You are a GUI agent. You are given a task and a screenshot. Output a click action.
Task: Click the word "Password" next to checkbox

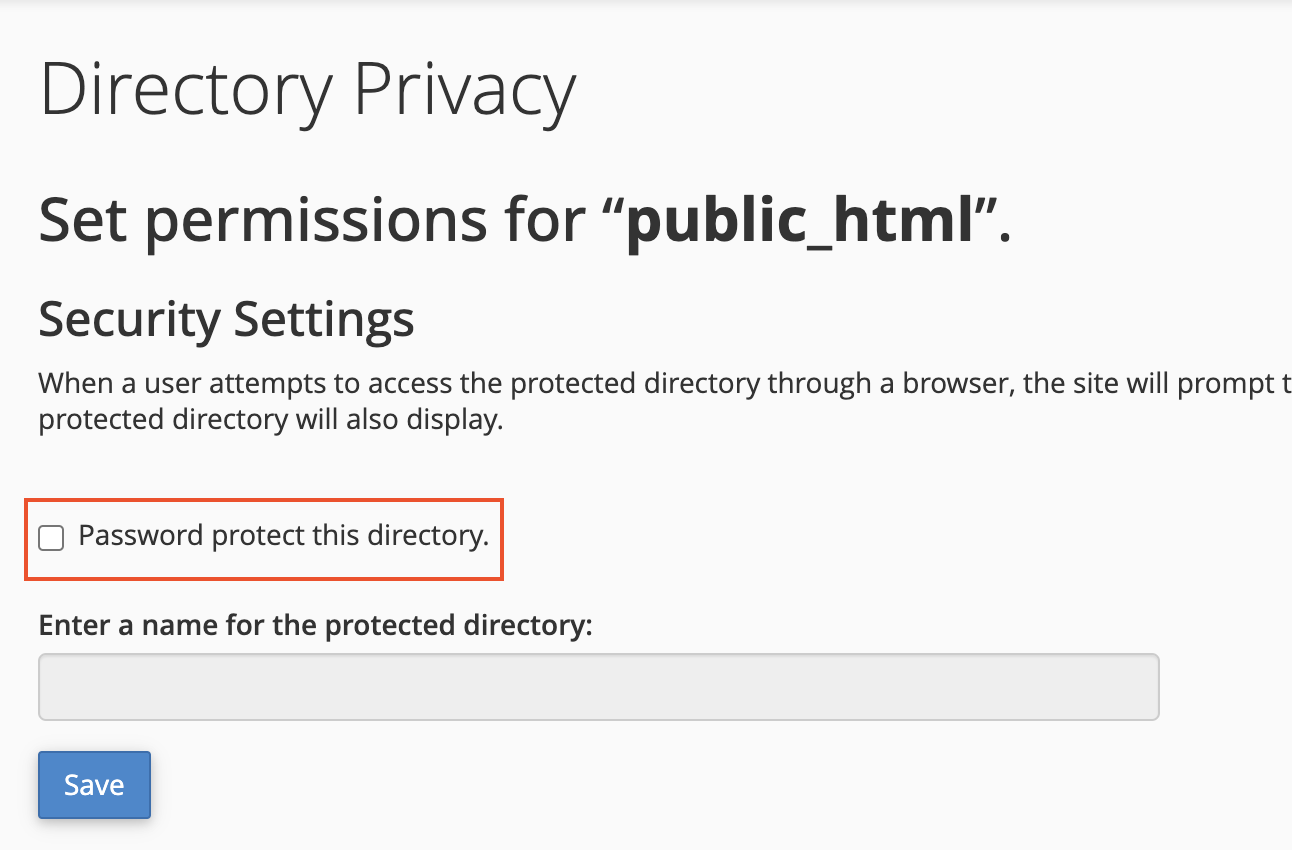pyautogui.click(x=141, y=536)
